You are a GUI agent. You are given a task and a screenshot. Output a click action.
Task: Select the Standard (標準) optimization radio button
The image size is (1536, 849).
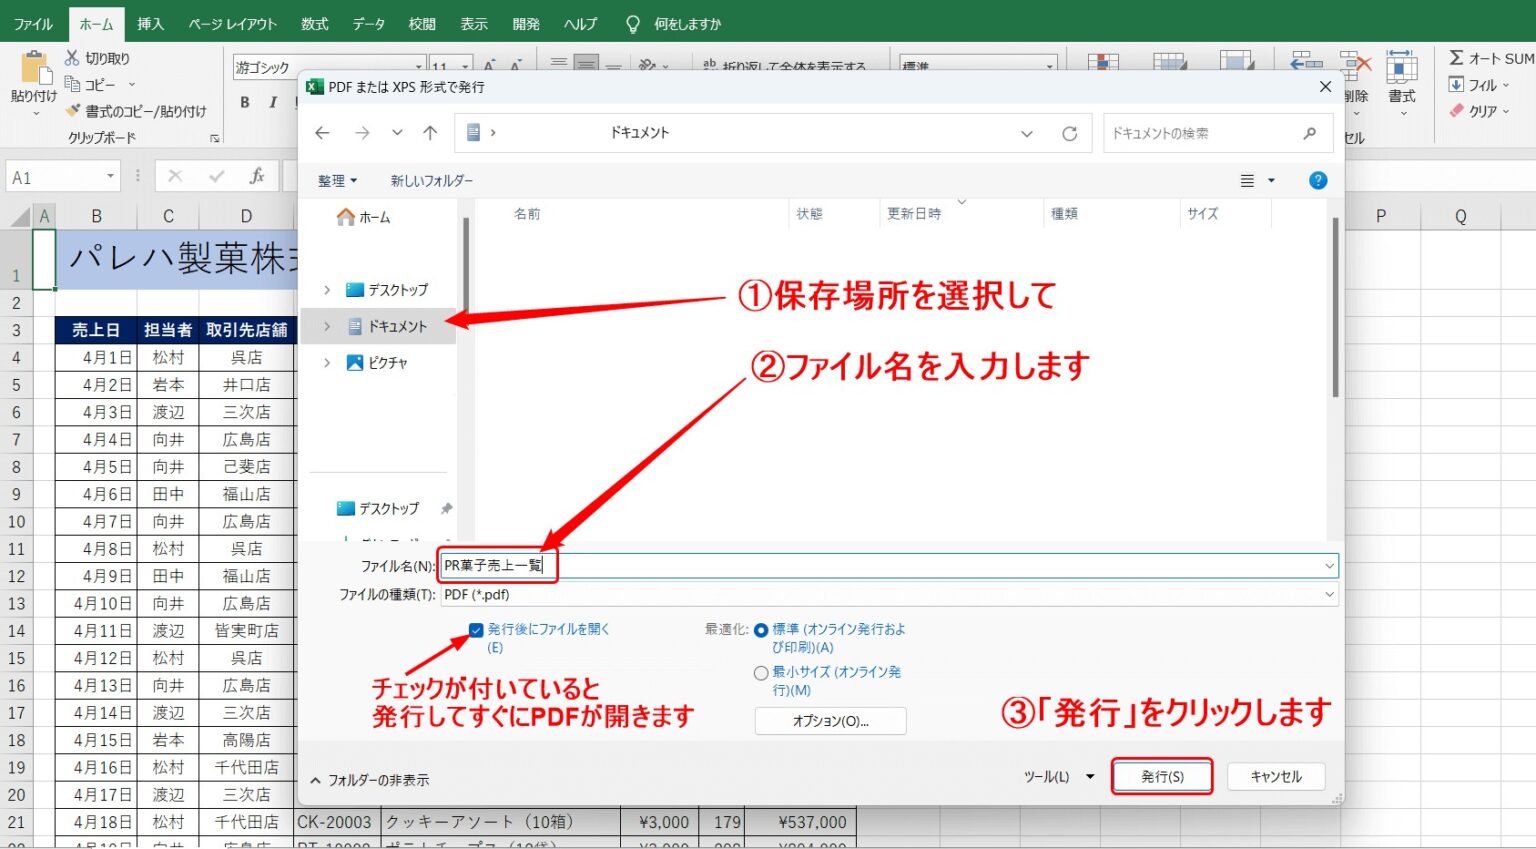point(761,630)
